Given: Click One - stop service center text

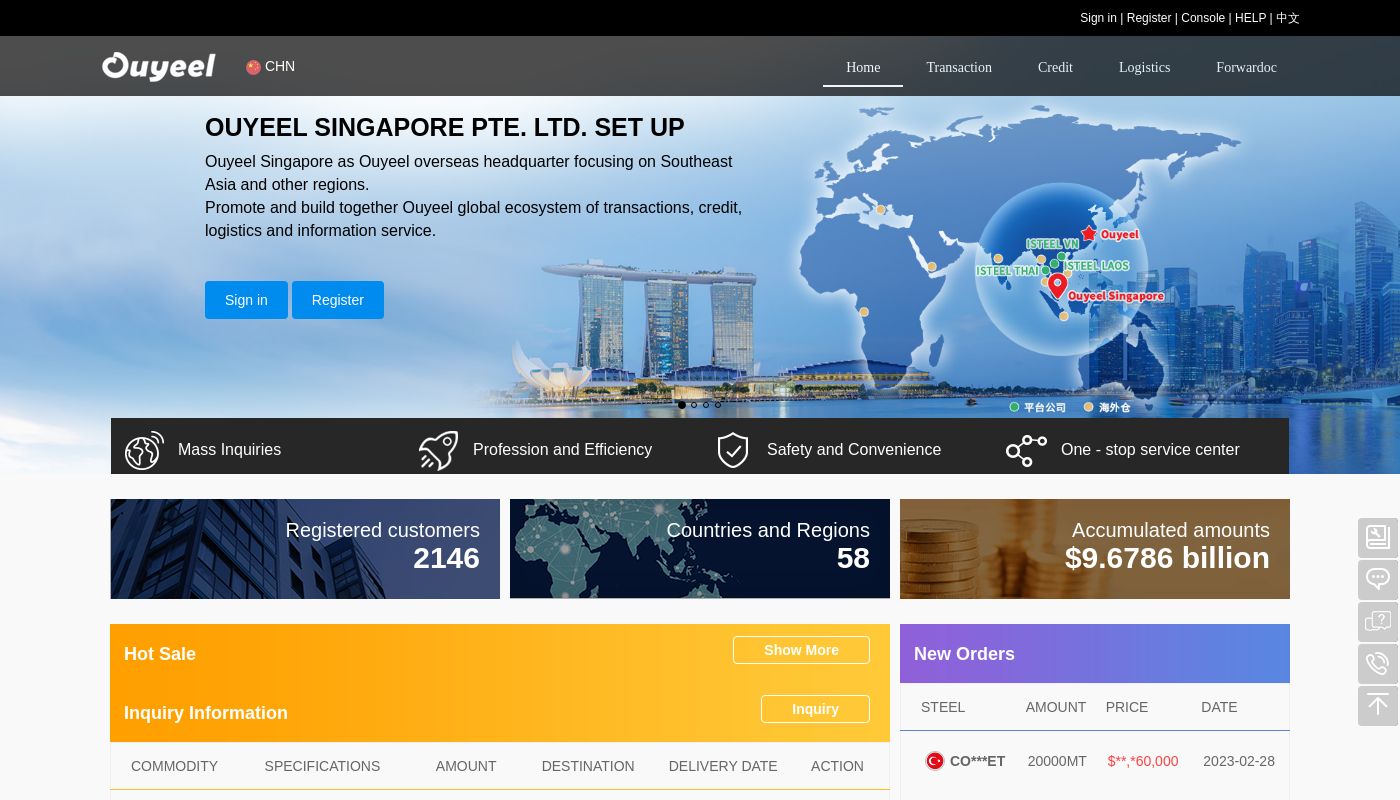Looking at the screenshot, I should (1150, 450).
